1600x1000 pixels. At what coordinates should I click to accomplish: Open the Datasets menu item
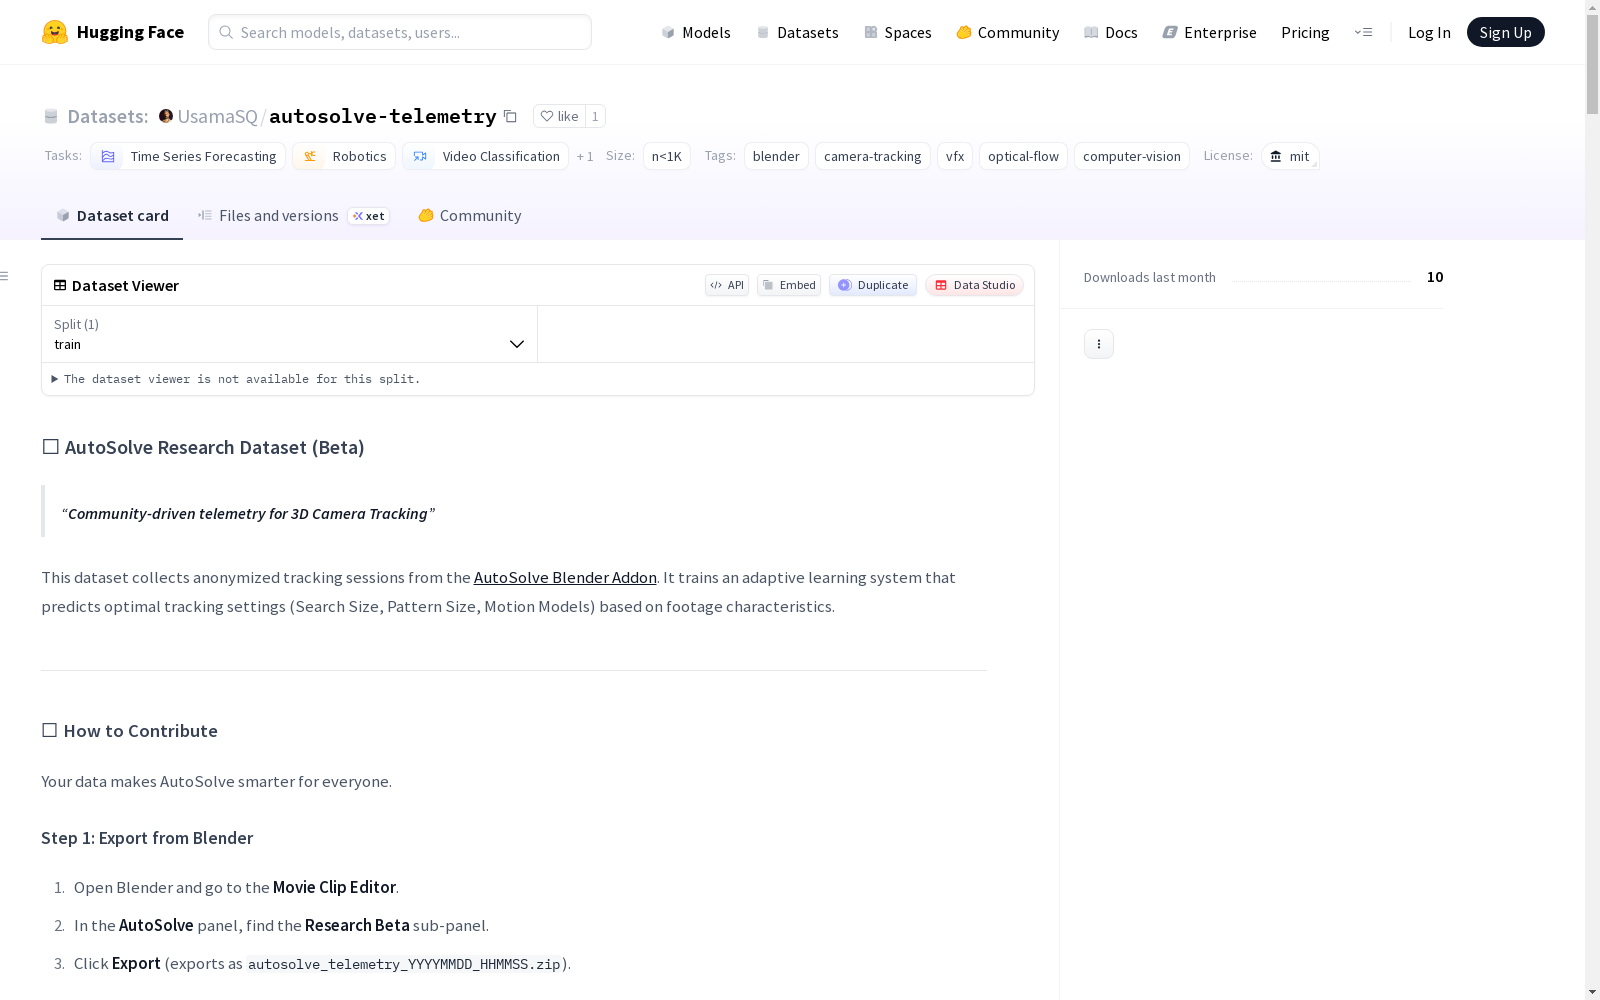coord(797,32)
